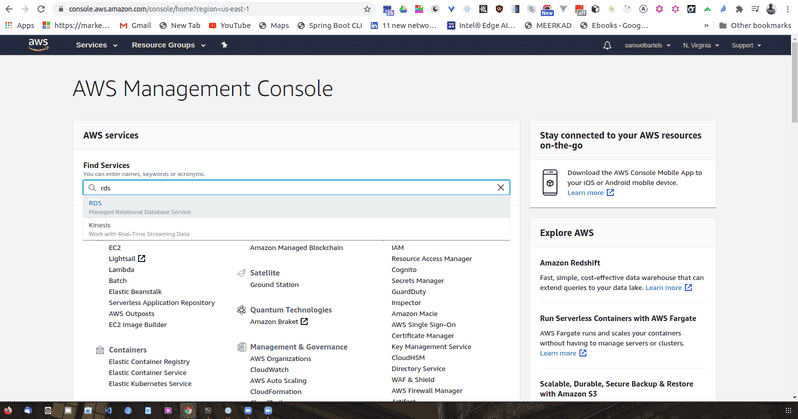Click the mobile phone app icon
Image resolution: width=798 pixels, height=419 pixels.
pyautogui.click(x=550, y=182)
